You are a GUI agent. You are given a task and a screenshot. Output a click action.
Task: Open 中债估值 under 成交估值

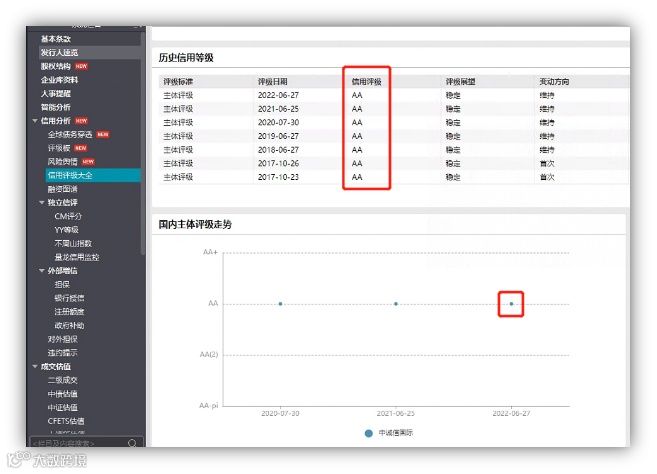pos(62,394)
